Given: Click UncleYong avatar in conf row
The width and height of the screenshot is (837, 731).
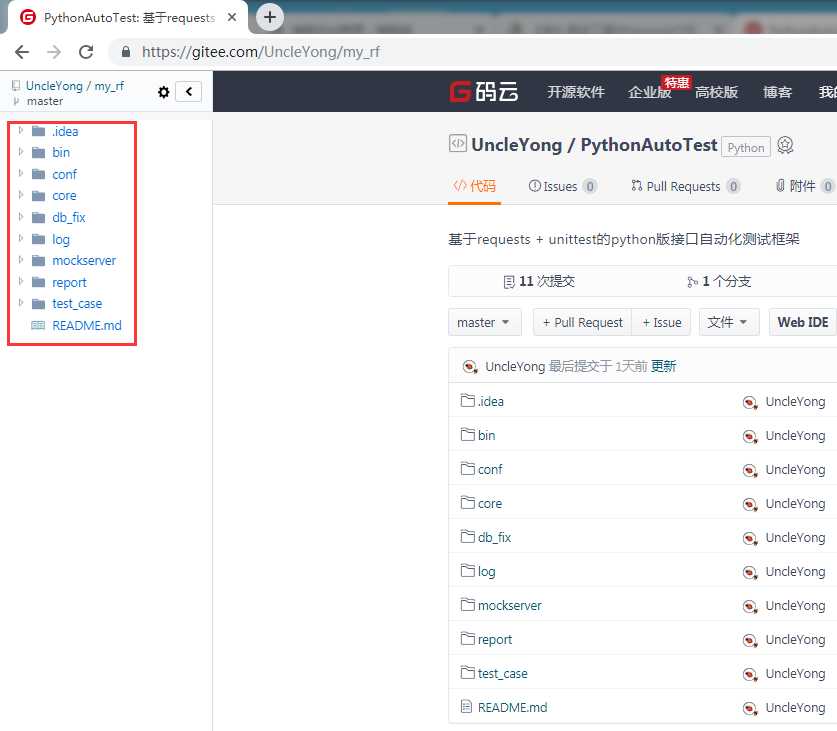Looking at the screenshot, I should pos(750,470).
